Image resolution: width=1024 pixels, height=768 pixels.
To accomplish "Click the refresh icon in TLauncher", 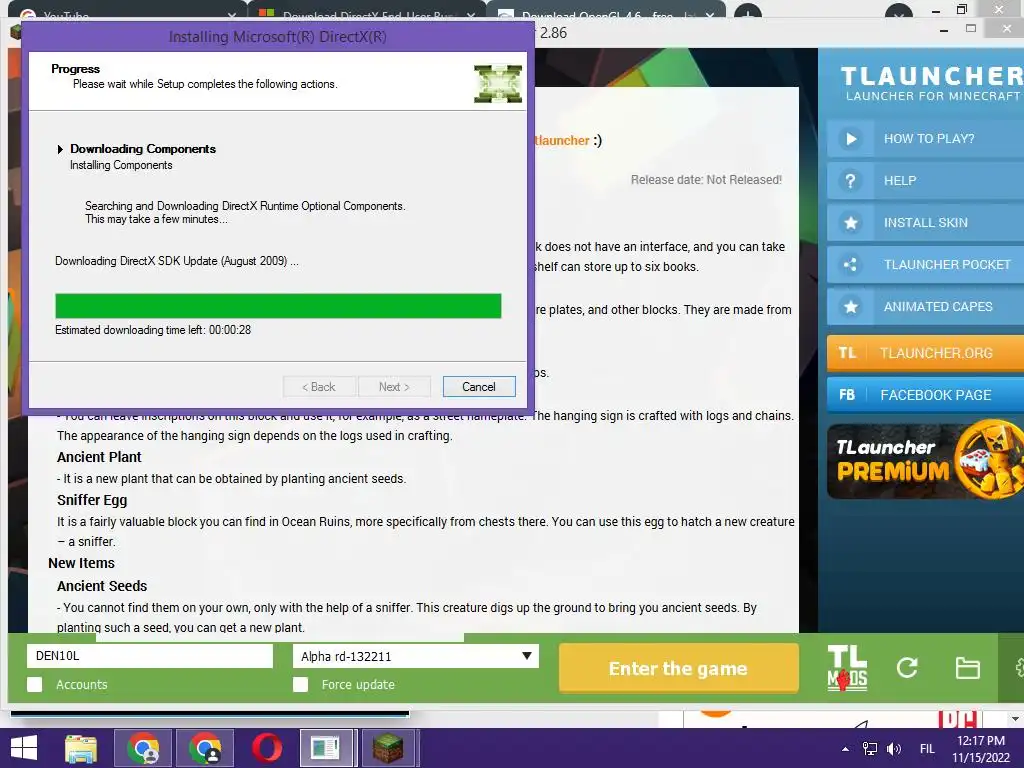I will [x=907, y=667].
